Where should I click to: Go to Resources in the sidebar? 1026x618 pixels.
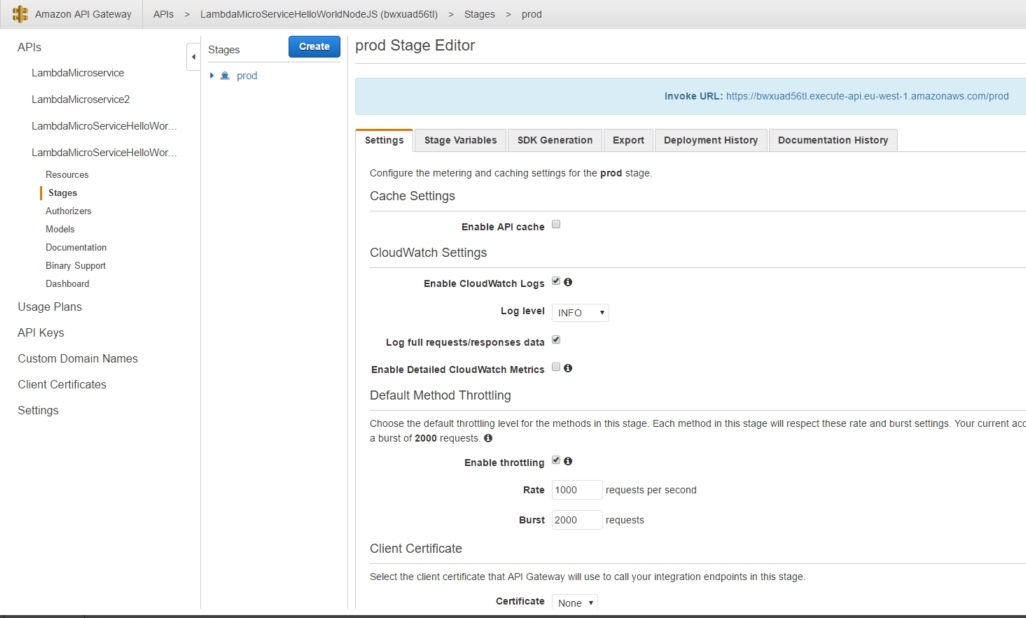coord(67,175)
